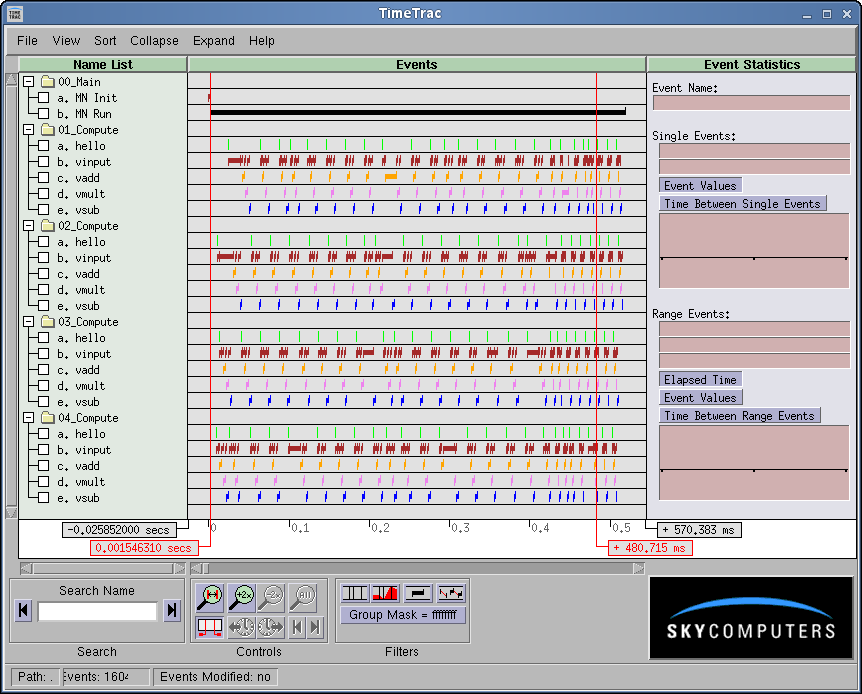Collapse the 03_Compute tree node
The image size is (862, 694).
tap(29, 322)
